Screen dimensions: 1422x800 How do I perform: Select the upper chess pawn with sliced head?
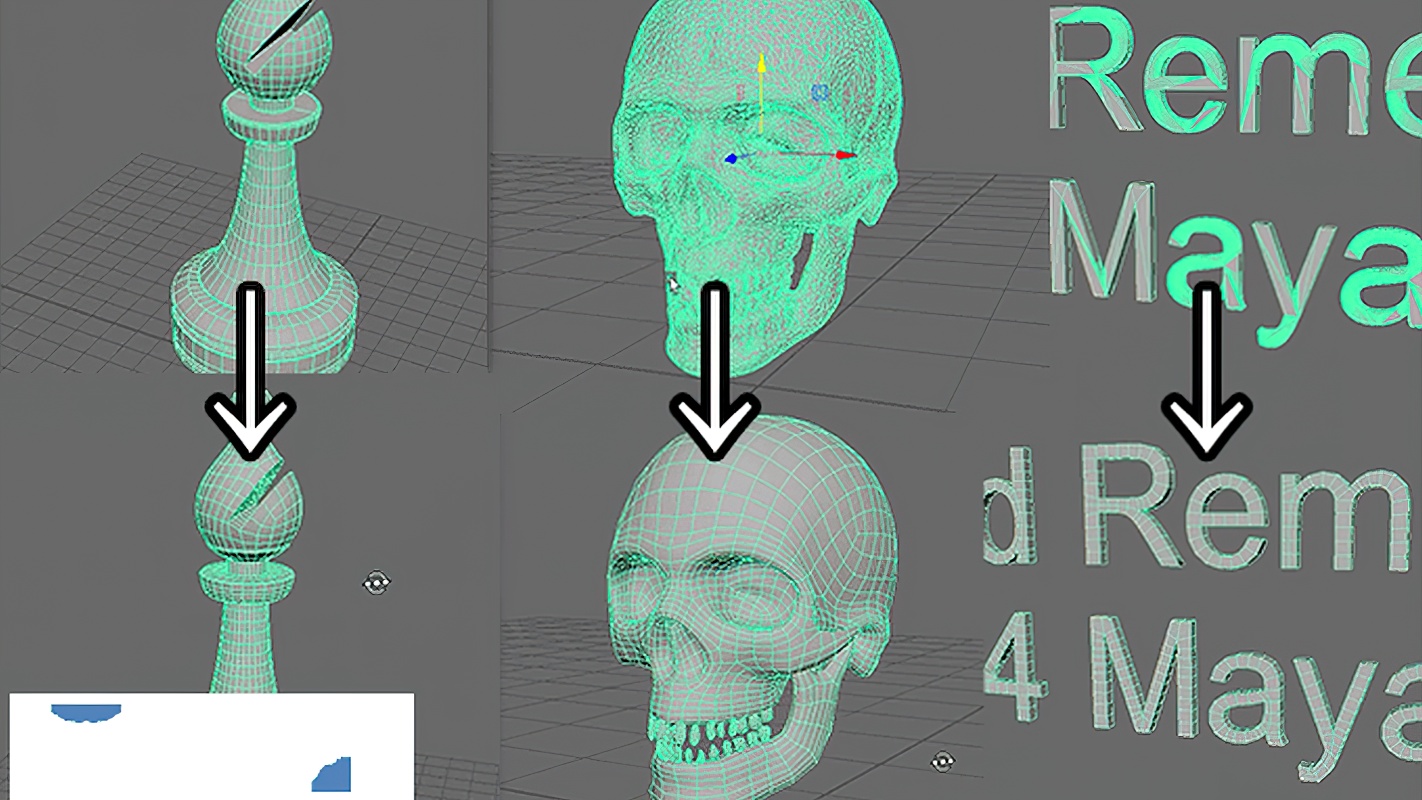pyautogui.click(x=265, y=185)
